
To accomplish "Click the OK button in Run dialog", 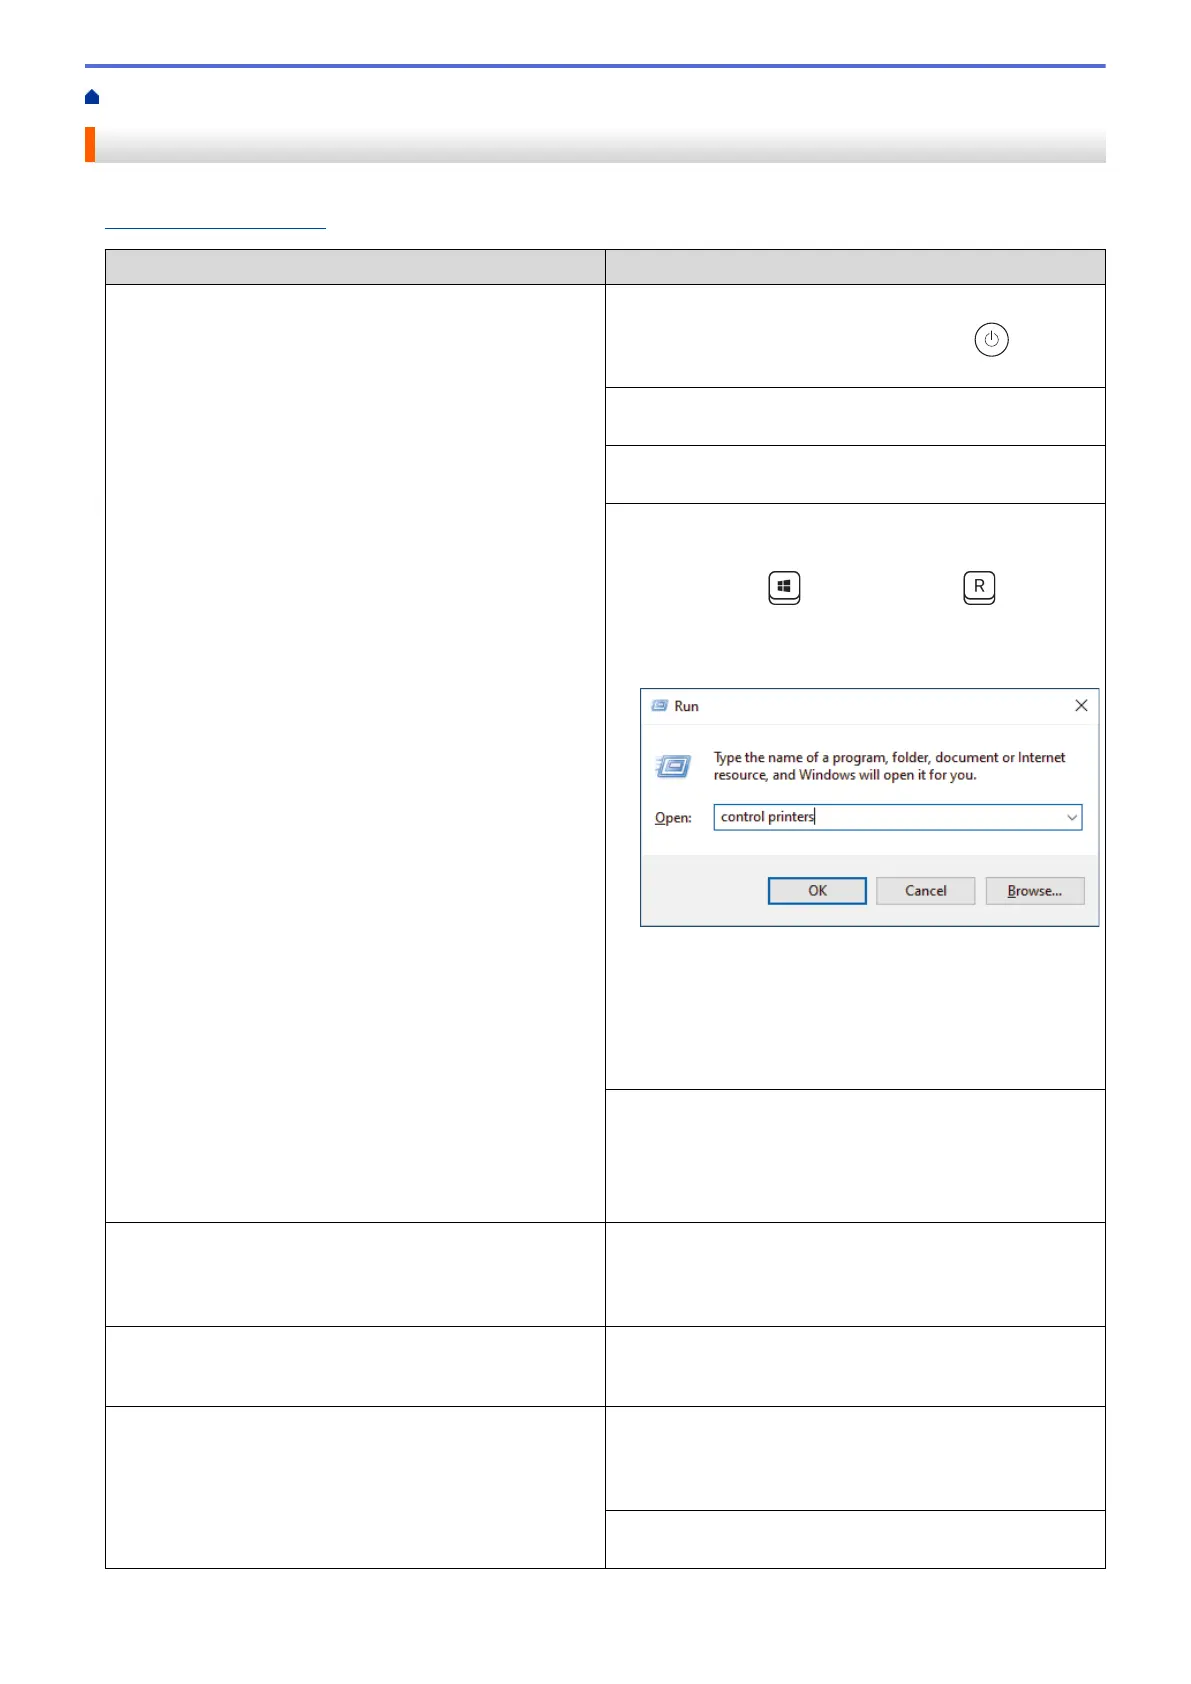I will [817, 891].
